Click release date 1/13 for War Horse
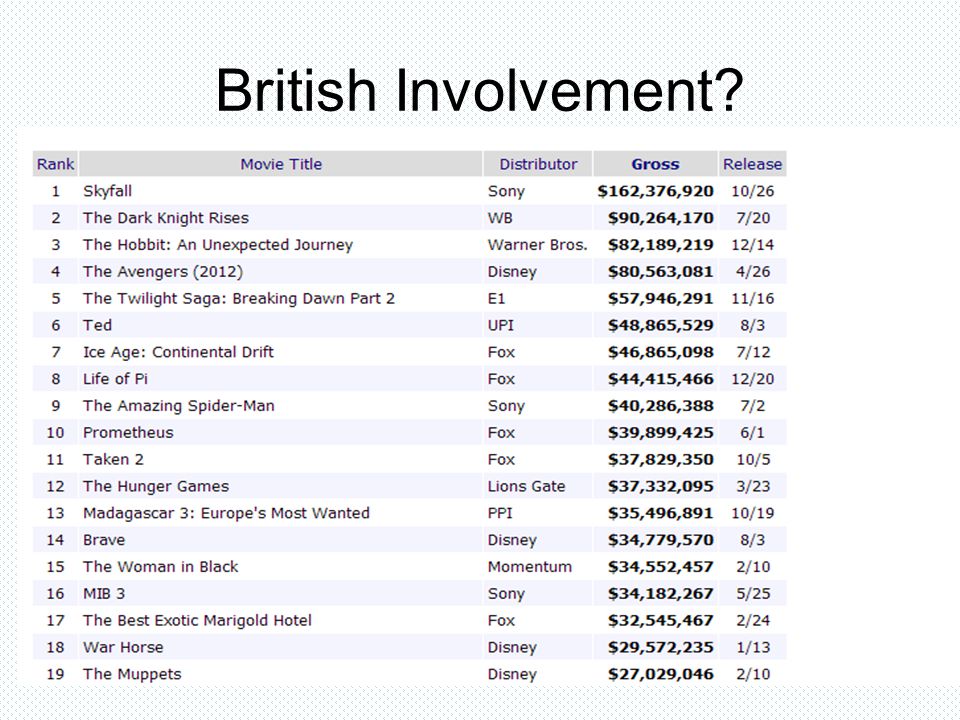 (x=753, y=648)
